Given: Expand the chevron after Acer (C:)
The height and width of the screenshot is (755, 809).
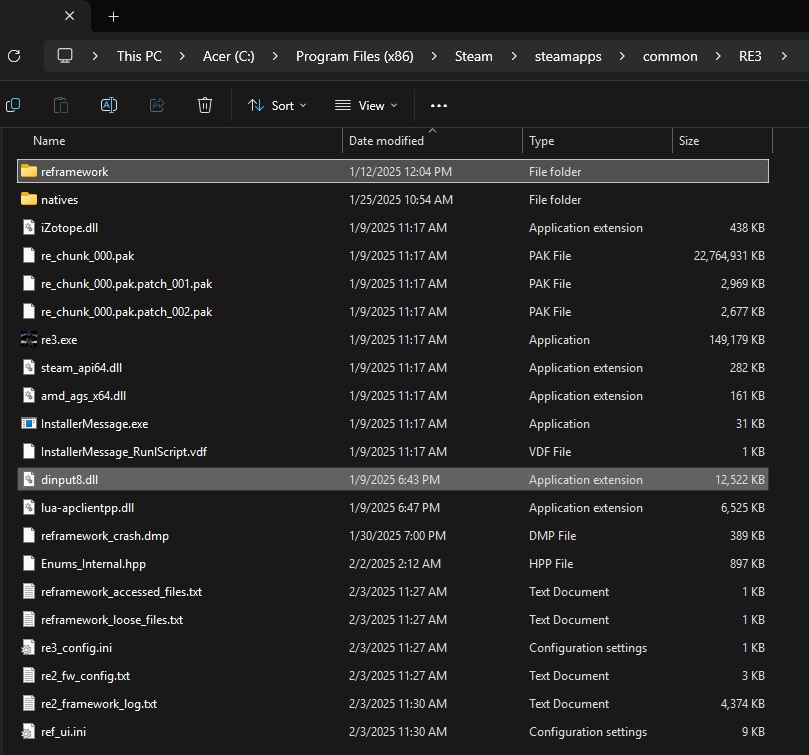Looking at the screenshot, I should click(x=275, y=56).
